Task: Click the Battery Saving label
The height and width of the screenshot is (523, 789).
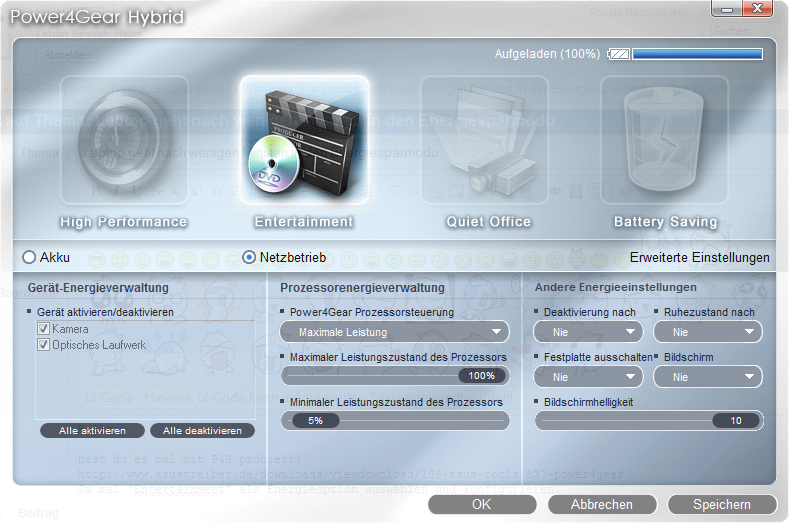Action: point(666,222)
